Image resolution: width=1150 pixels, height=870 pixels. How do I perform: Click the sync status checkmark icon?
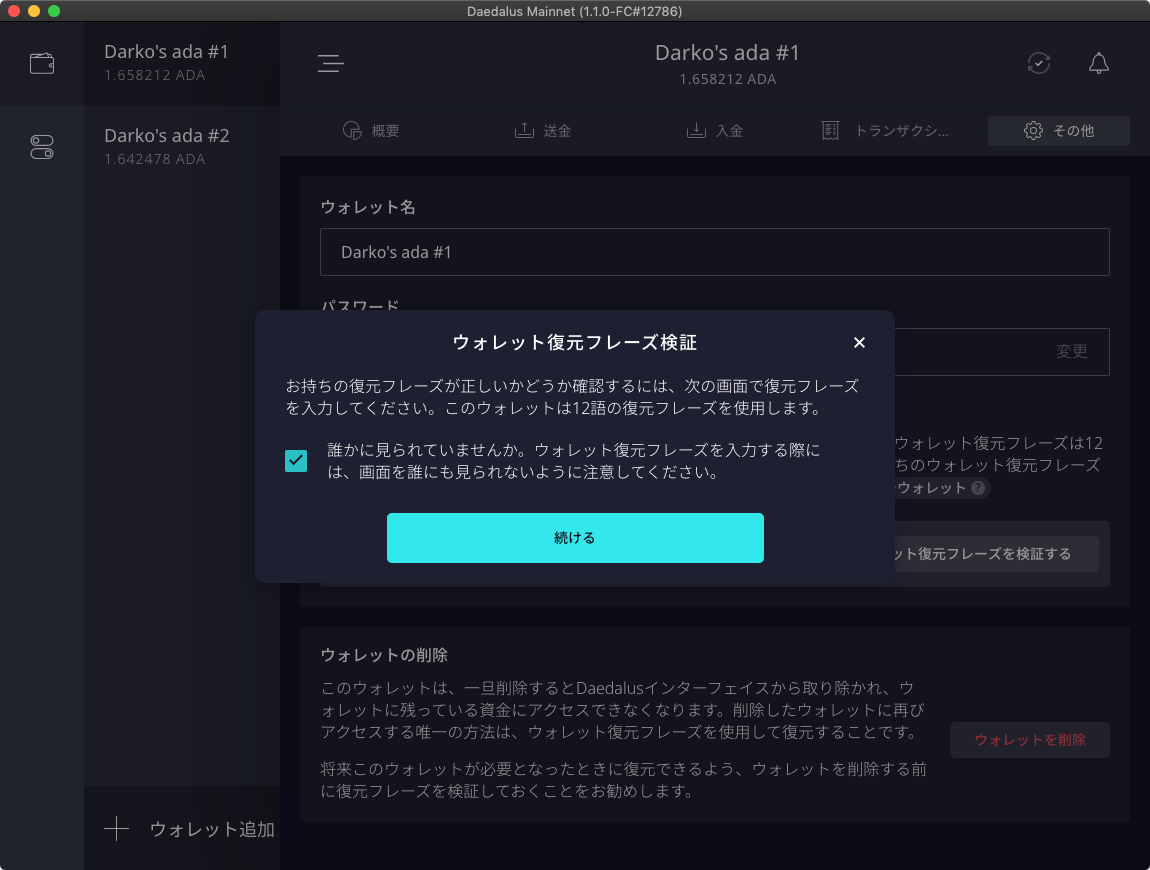(1039, 63)
